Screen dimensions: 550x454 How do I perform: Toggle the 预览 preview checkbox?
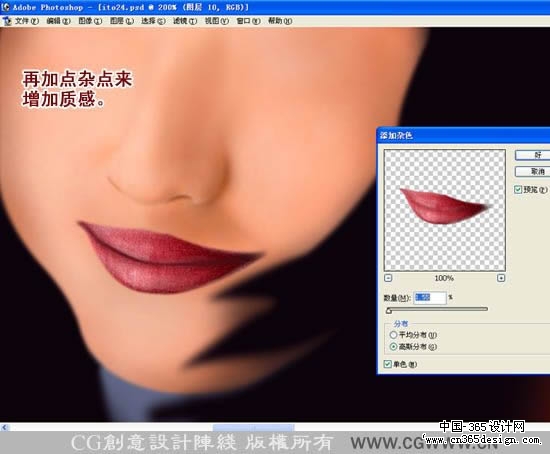tap(518, 190)
